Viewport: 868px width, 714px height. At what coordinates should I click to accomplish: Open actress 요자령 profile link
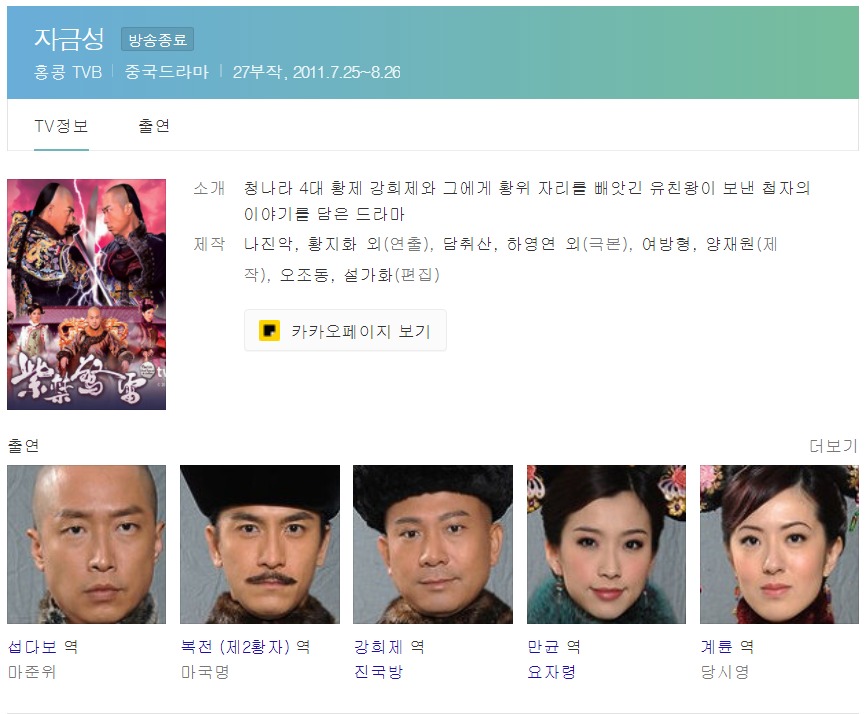click(552, 672)
